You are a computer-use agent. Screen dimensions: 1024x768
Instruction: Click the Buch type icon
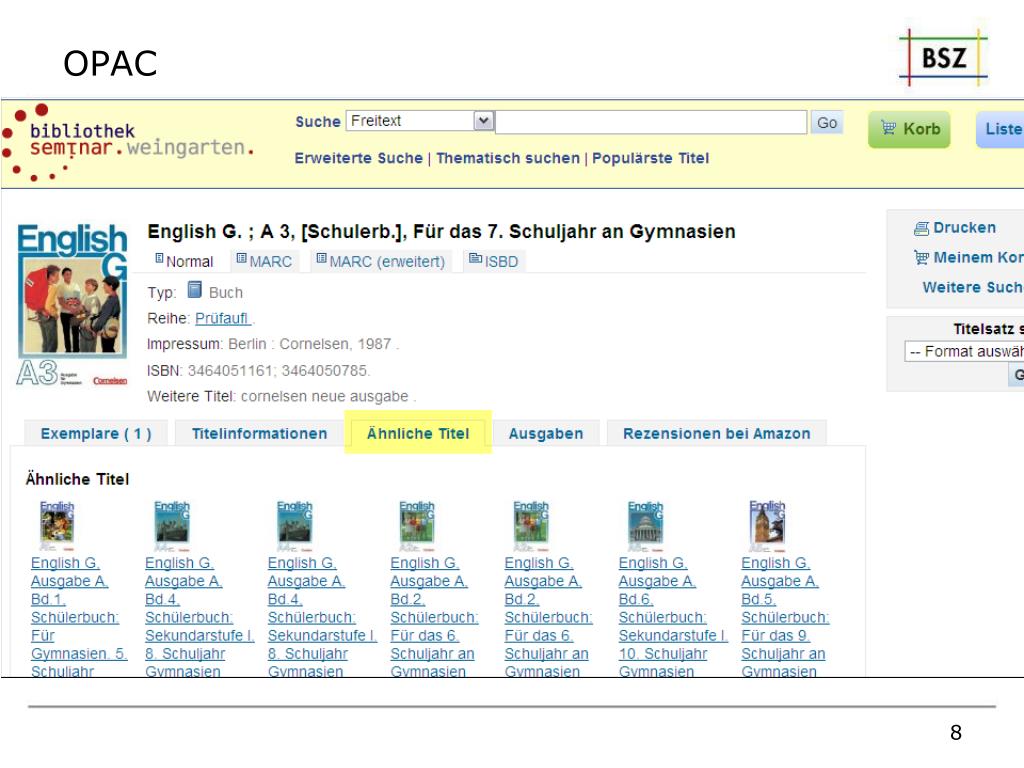pyautogui.click(x=194, y=289)
